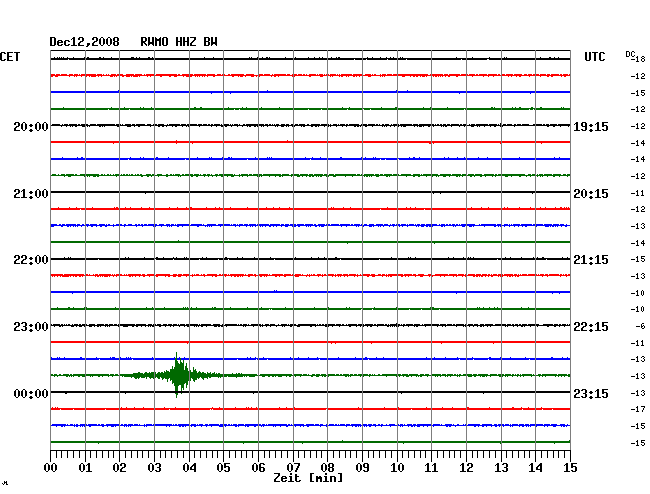
Task: Click the DC value -18
Action: (x=638, y=59)
